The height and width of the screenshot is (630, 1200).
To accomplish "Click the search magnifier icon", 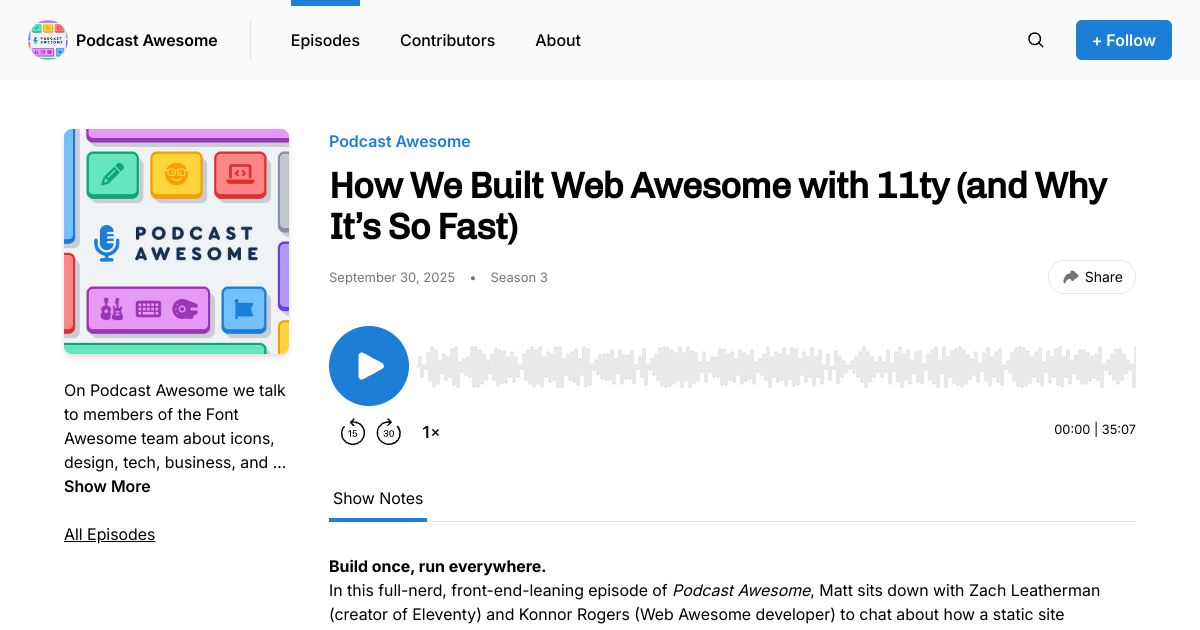I will coord(1035,40).
